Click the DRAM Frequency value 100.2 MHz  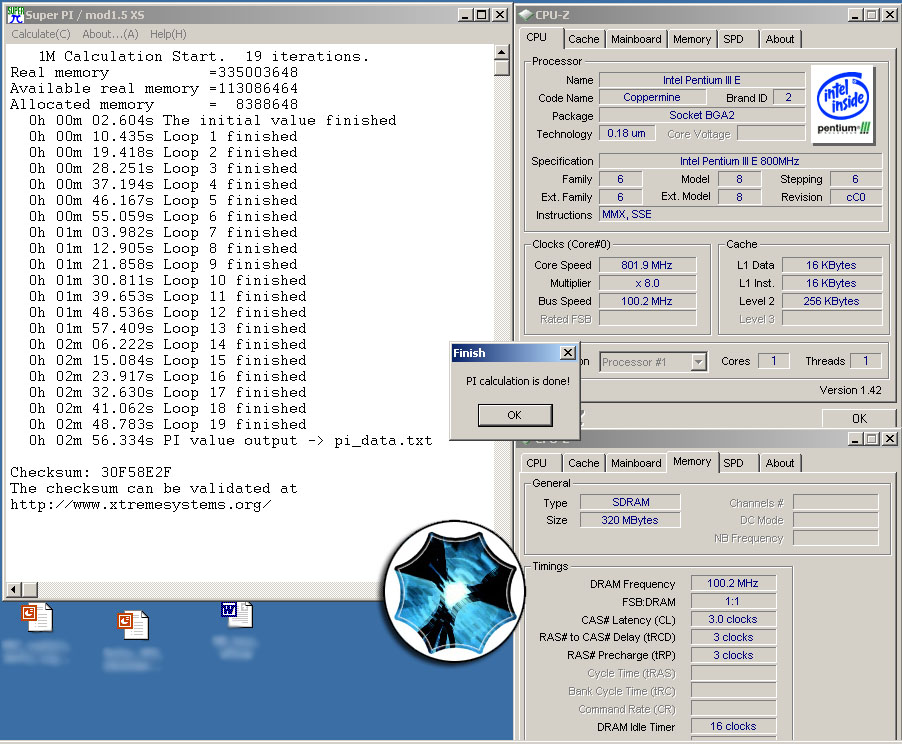(733, 583)
